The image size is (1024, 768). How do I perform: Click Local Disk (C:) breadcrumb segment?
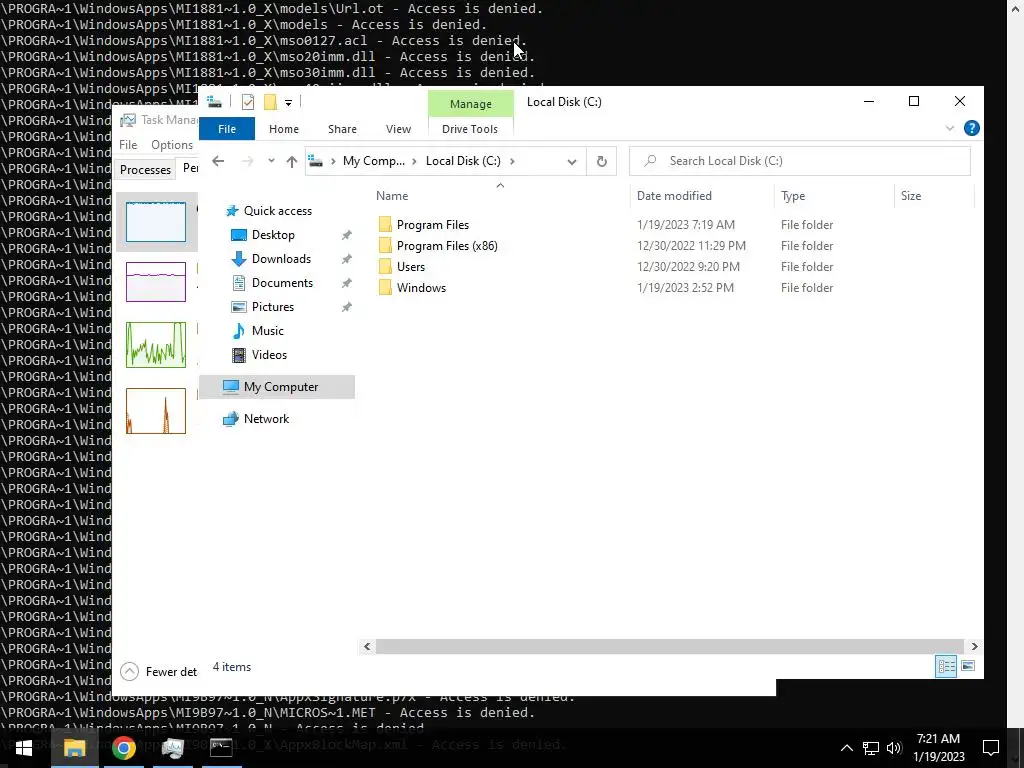[x=463, y=161]
